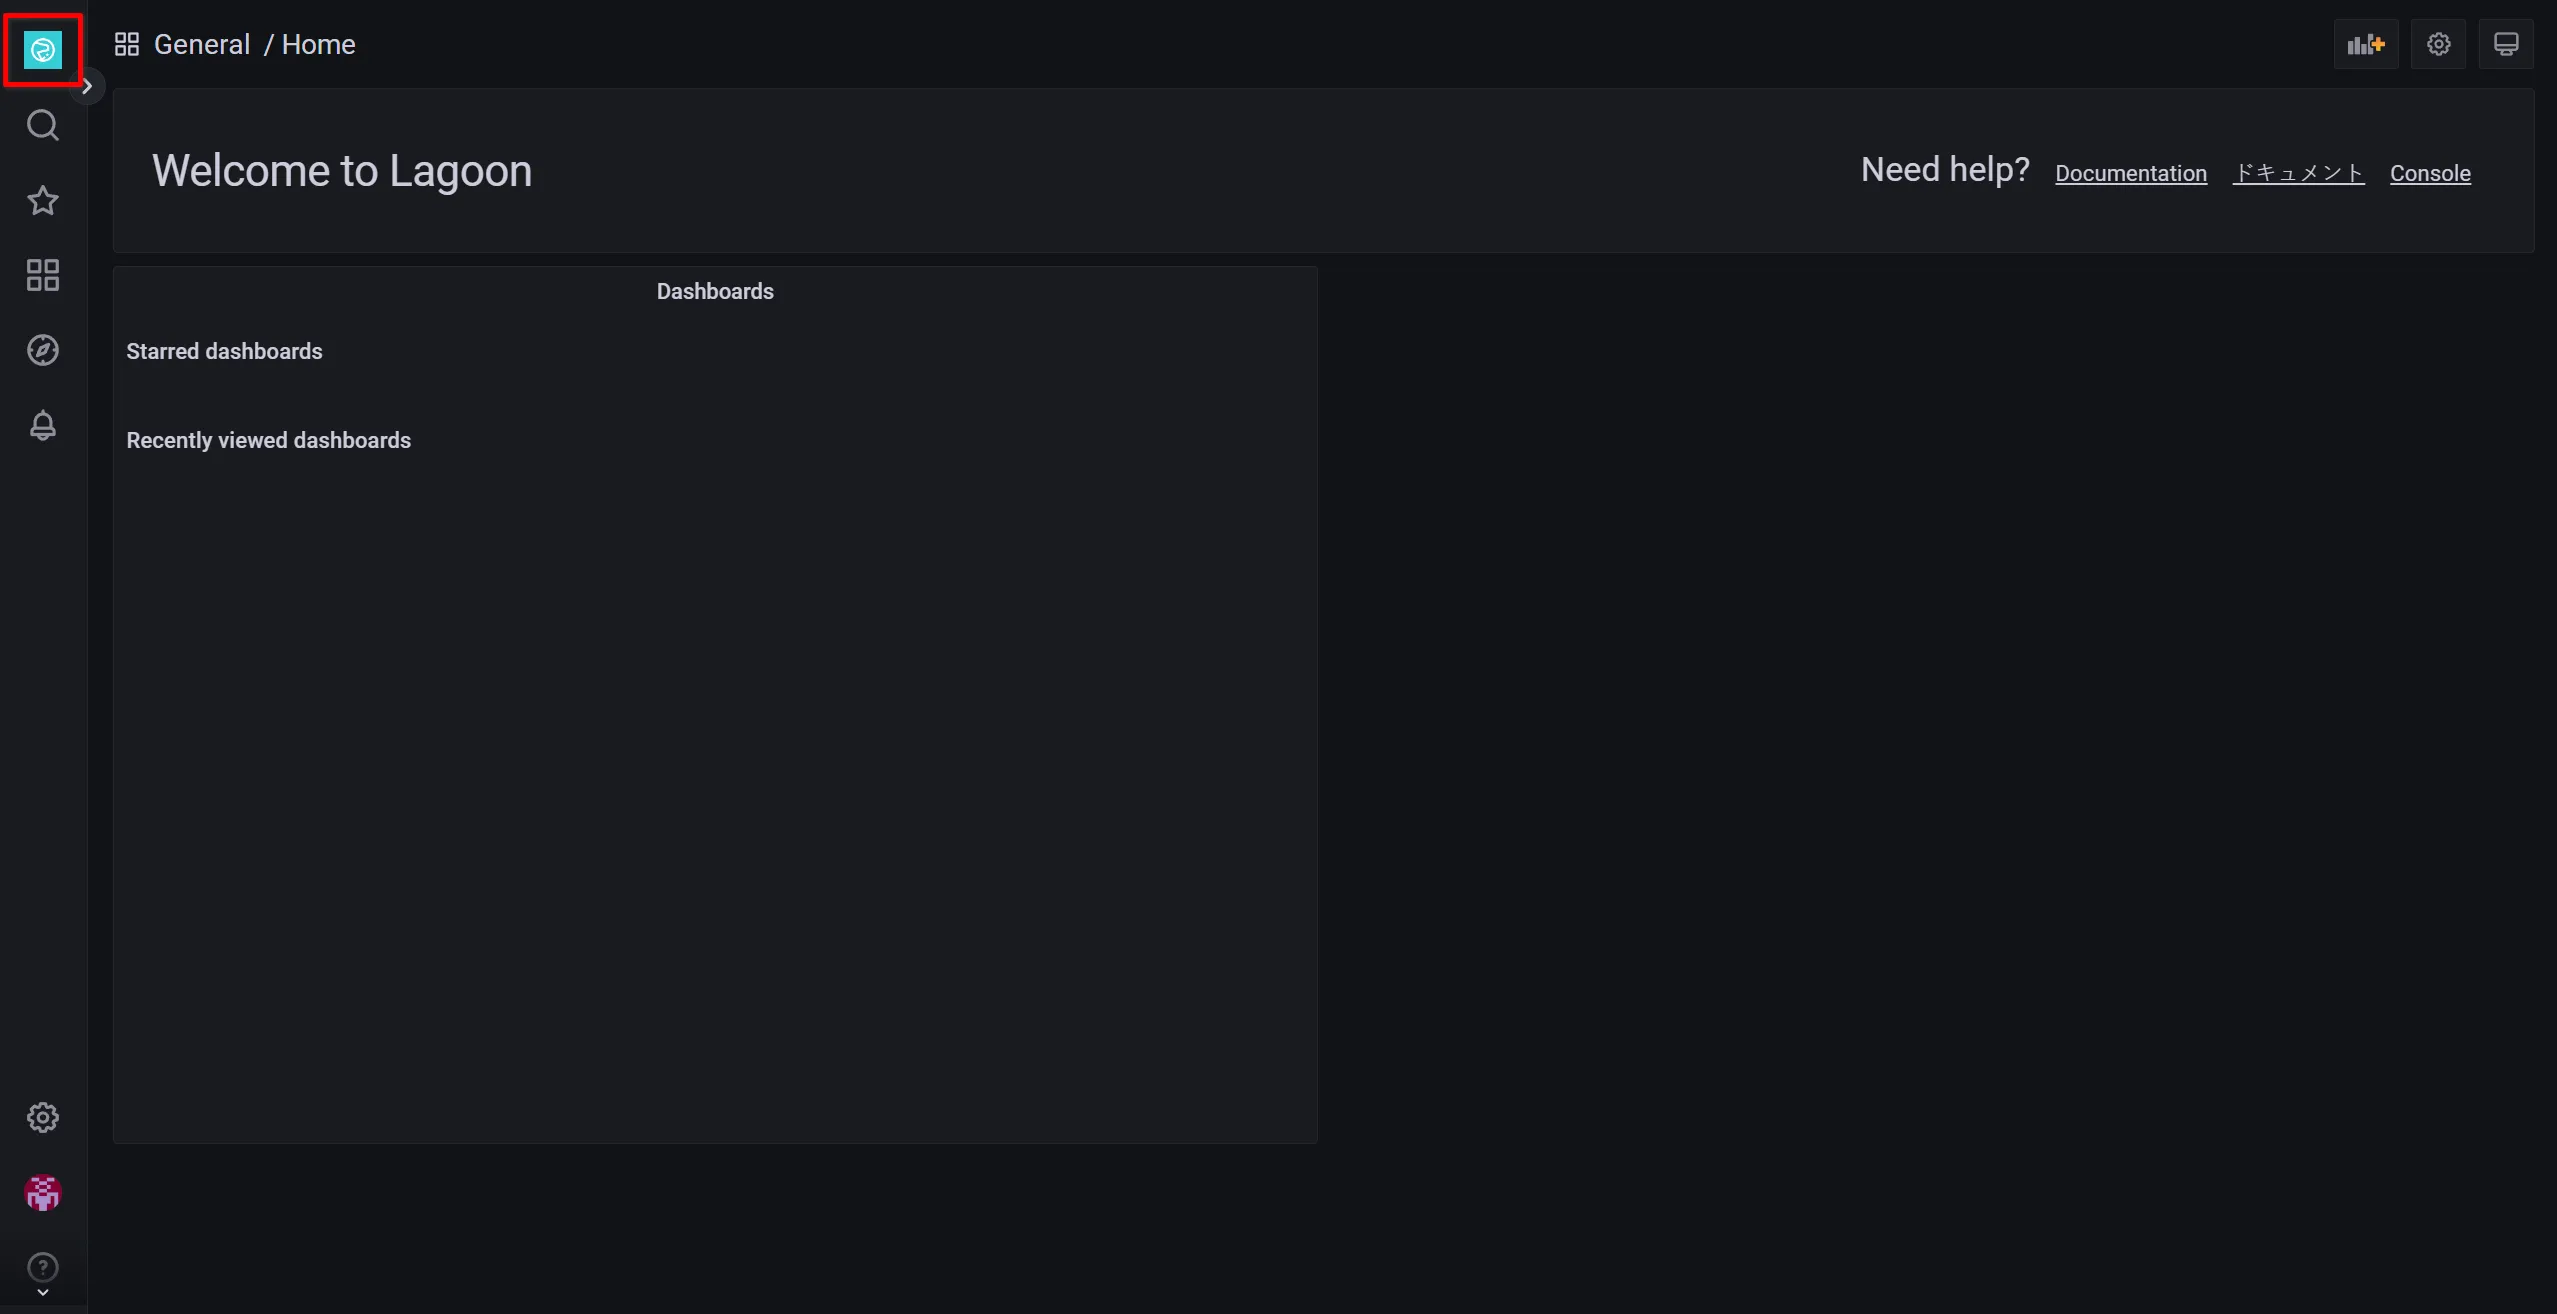Open the user profile avatar
2557x1314 pixels.
point(43,1192)
